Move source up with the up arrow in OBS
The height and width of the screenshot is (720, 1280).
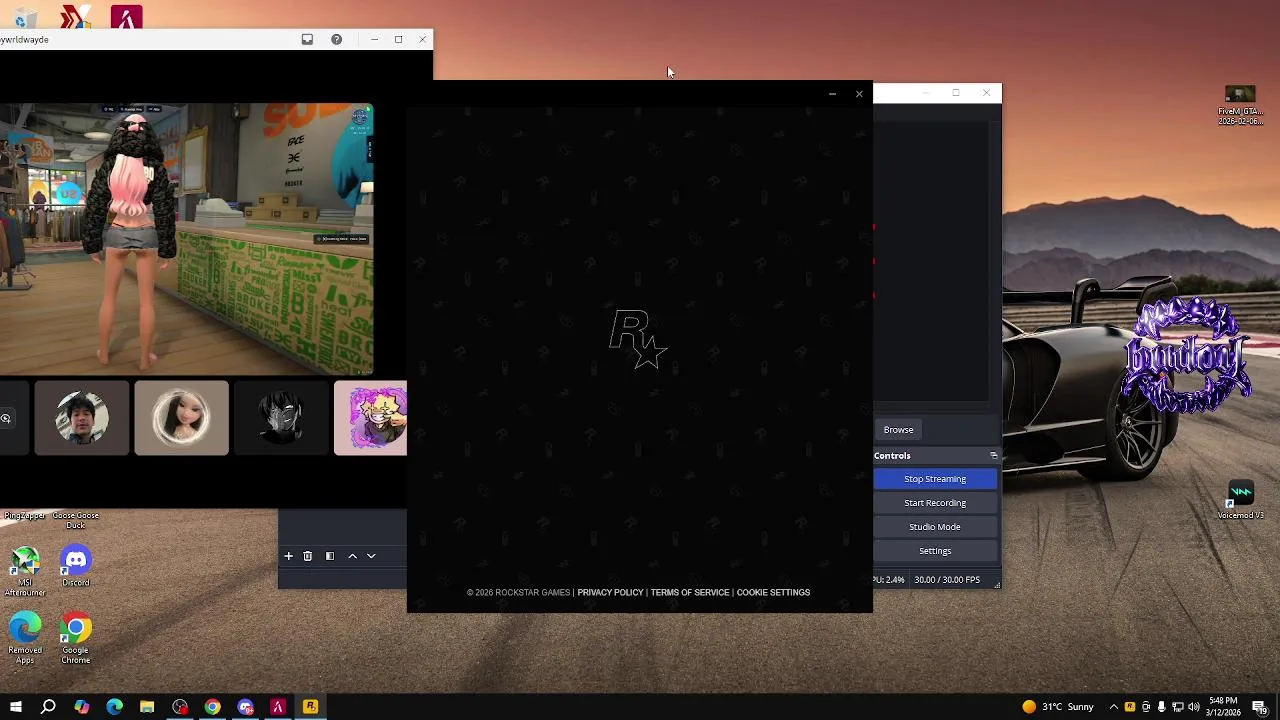click(x=352, y=556)
